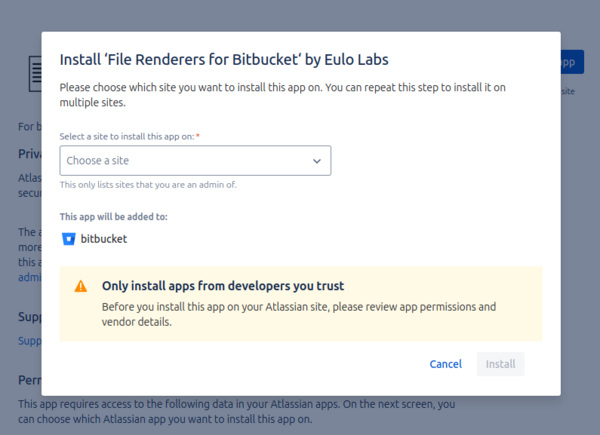Click the orange warning triangle icon
The width and height of the screenshot is (600, 435).
pos(81,287)
